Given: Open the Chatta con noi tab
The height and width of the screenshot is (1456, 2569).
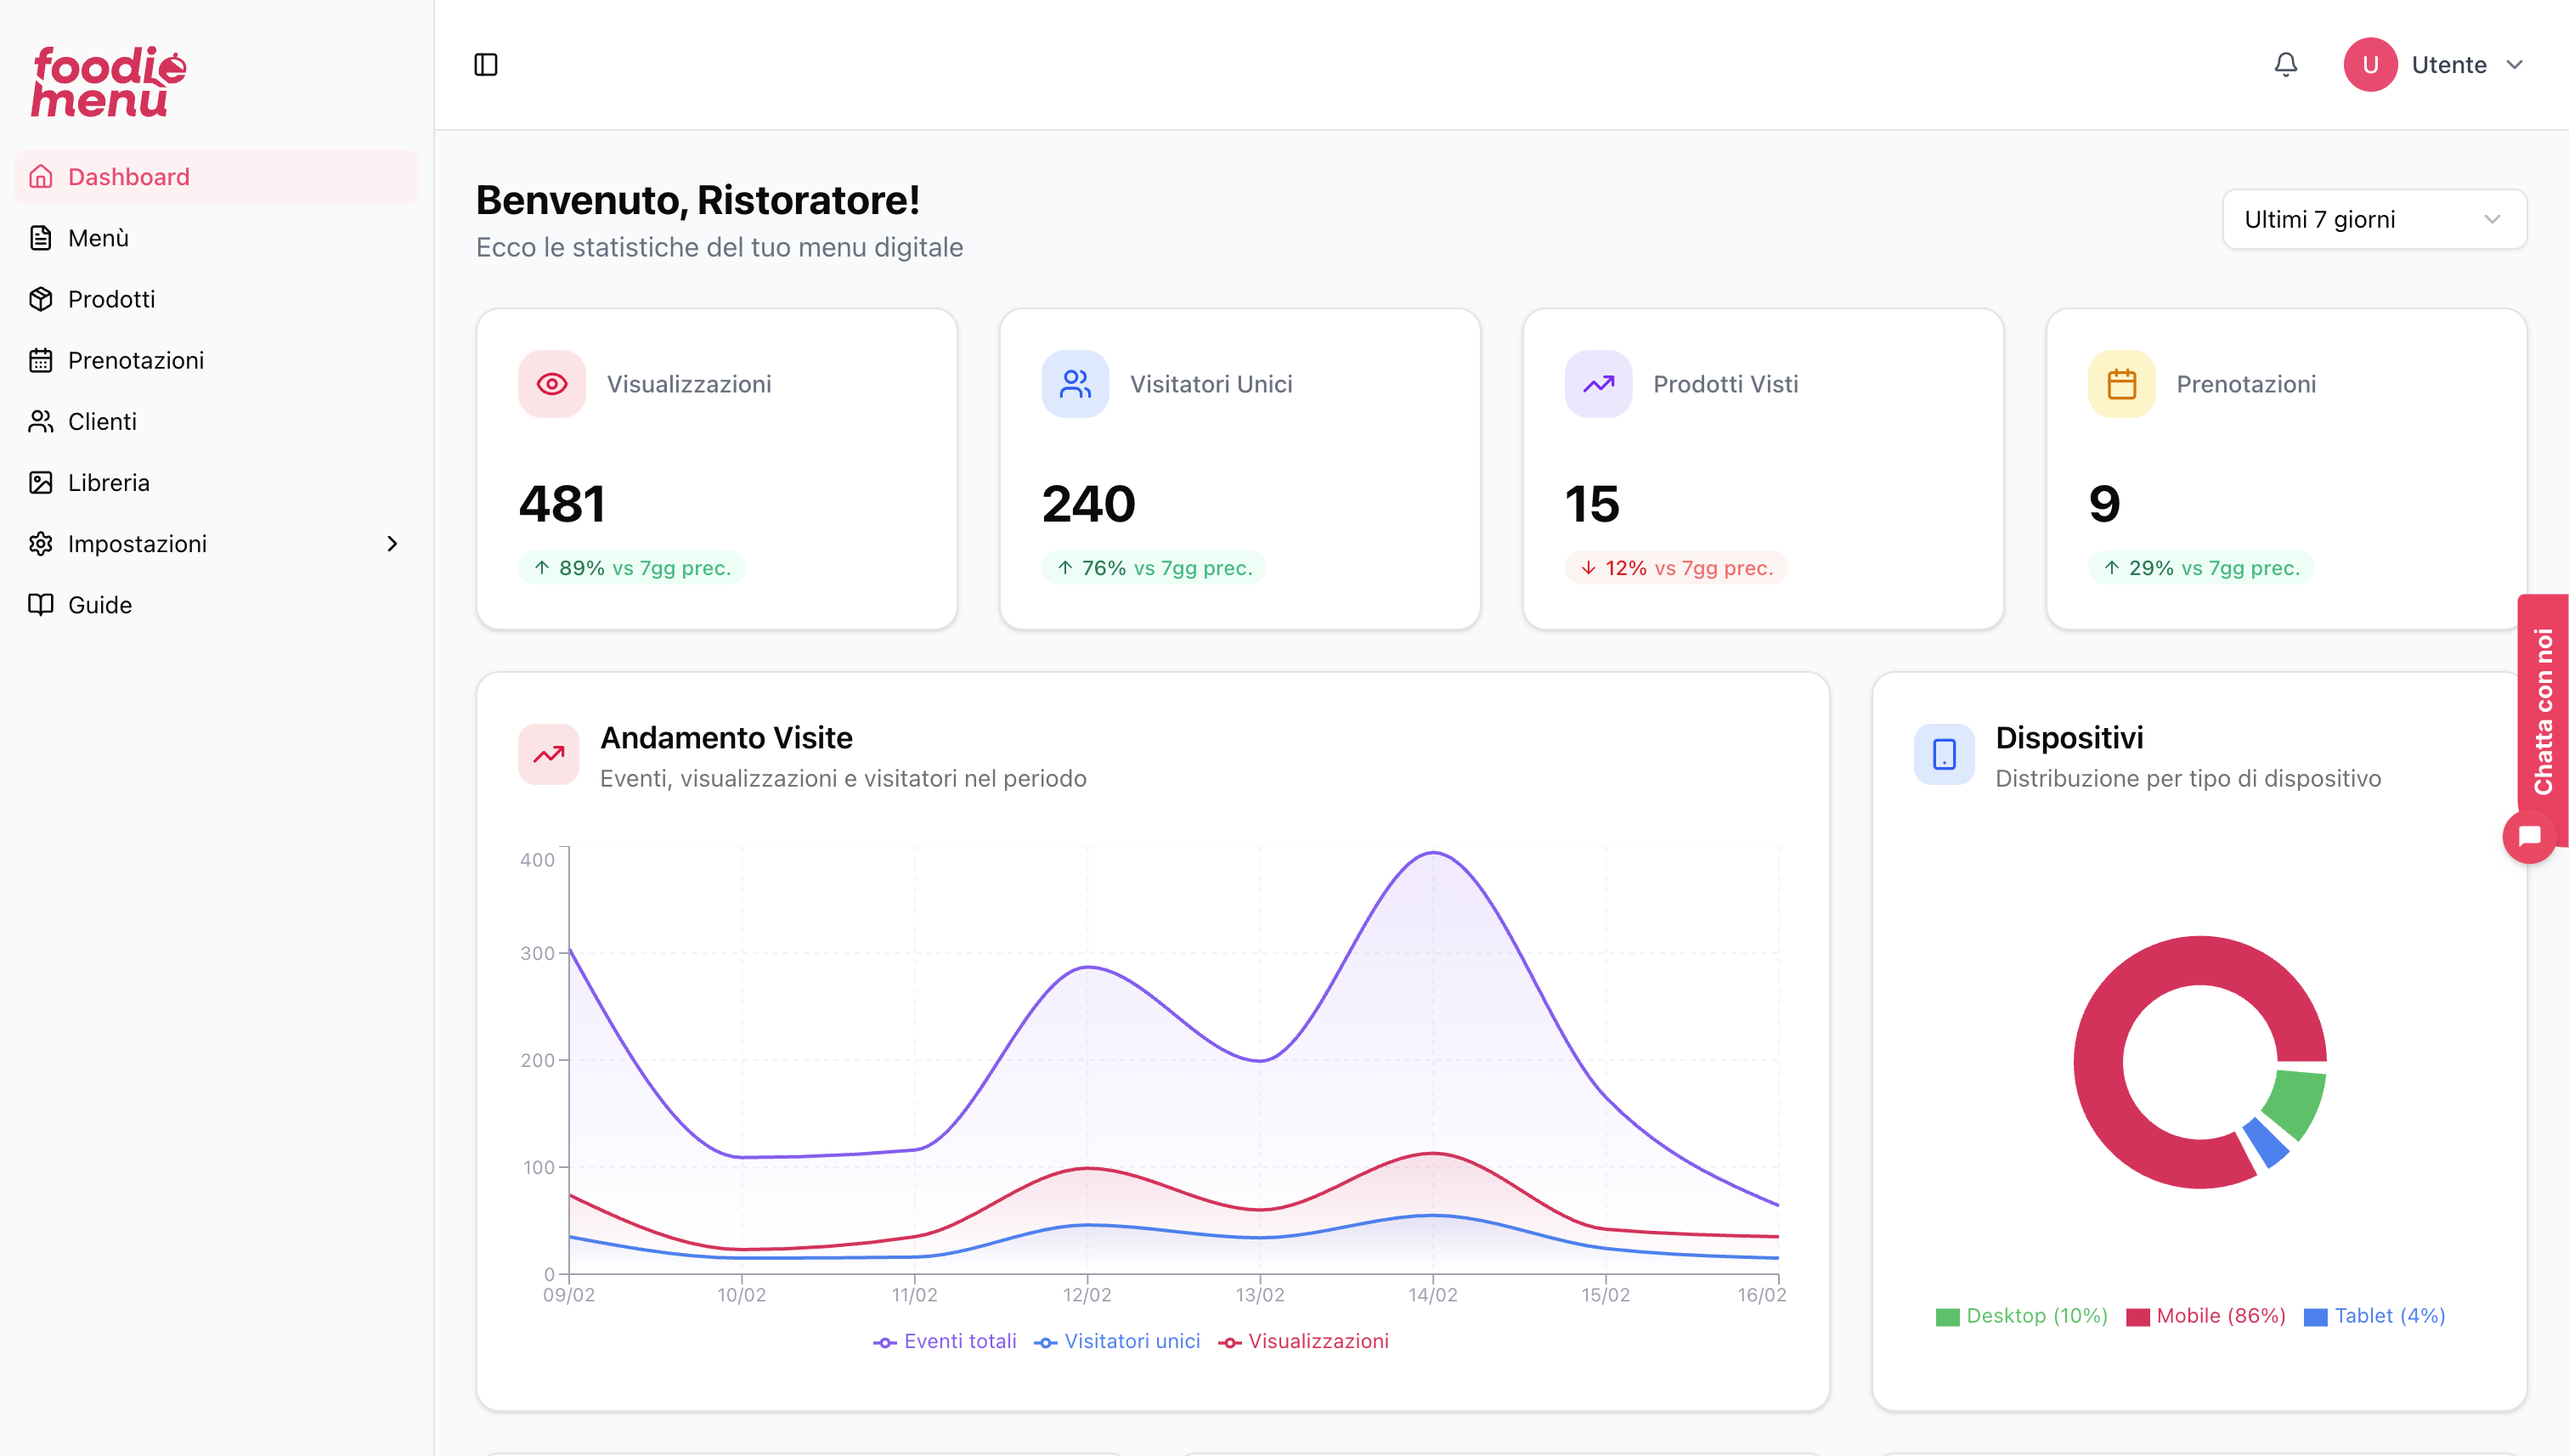Looking at the screenshot, I should pos(2543,710).
